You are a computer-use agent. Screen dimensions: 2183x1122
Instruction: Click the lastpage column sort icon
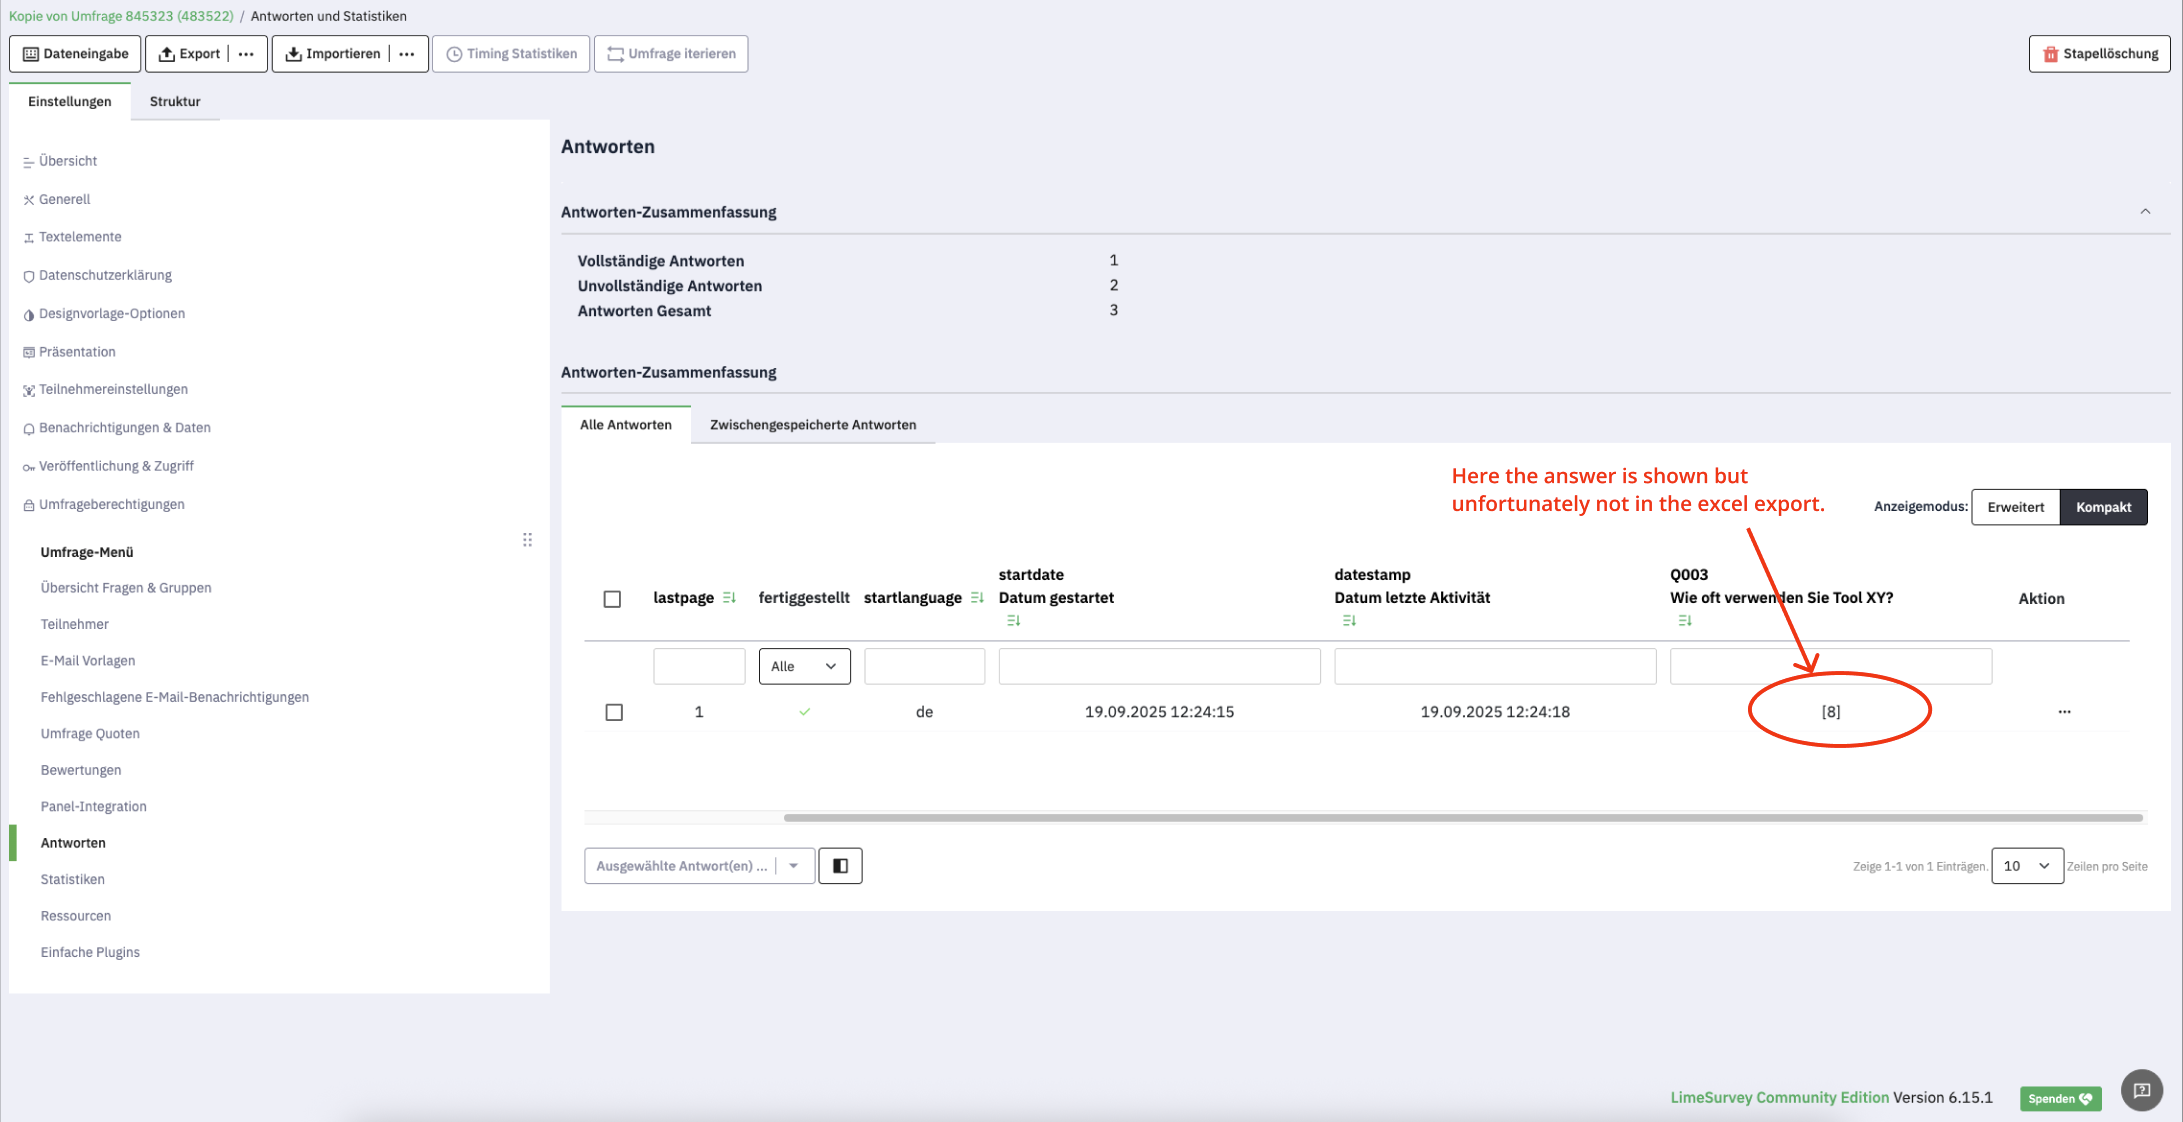pos(729,598)
